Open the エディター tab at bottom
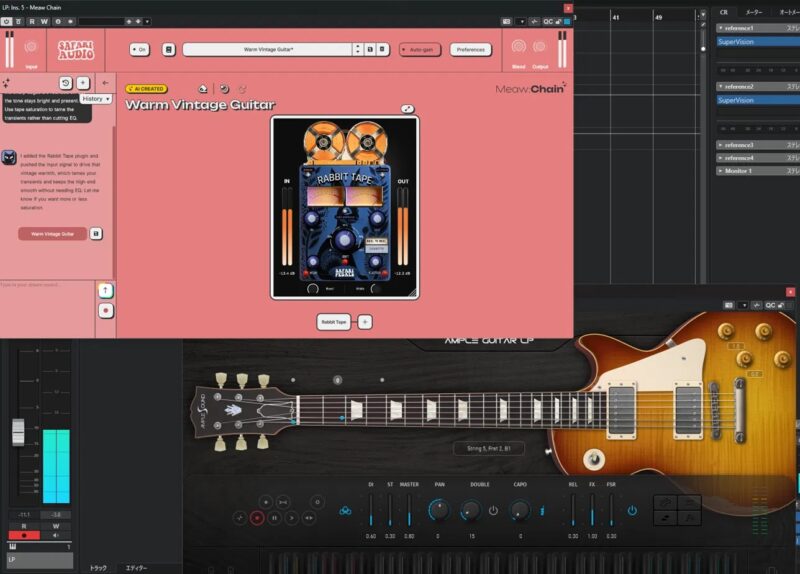Screen dimensions: 800x574 click(x=136, y=567)
